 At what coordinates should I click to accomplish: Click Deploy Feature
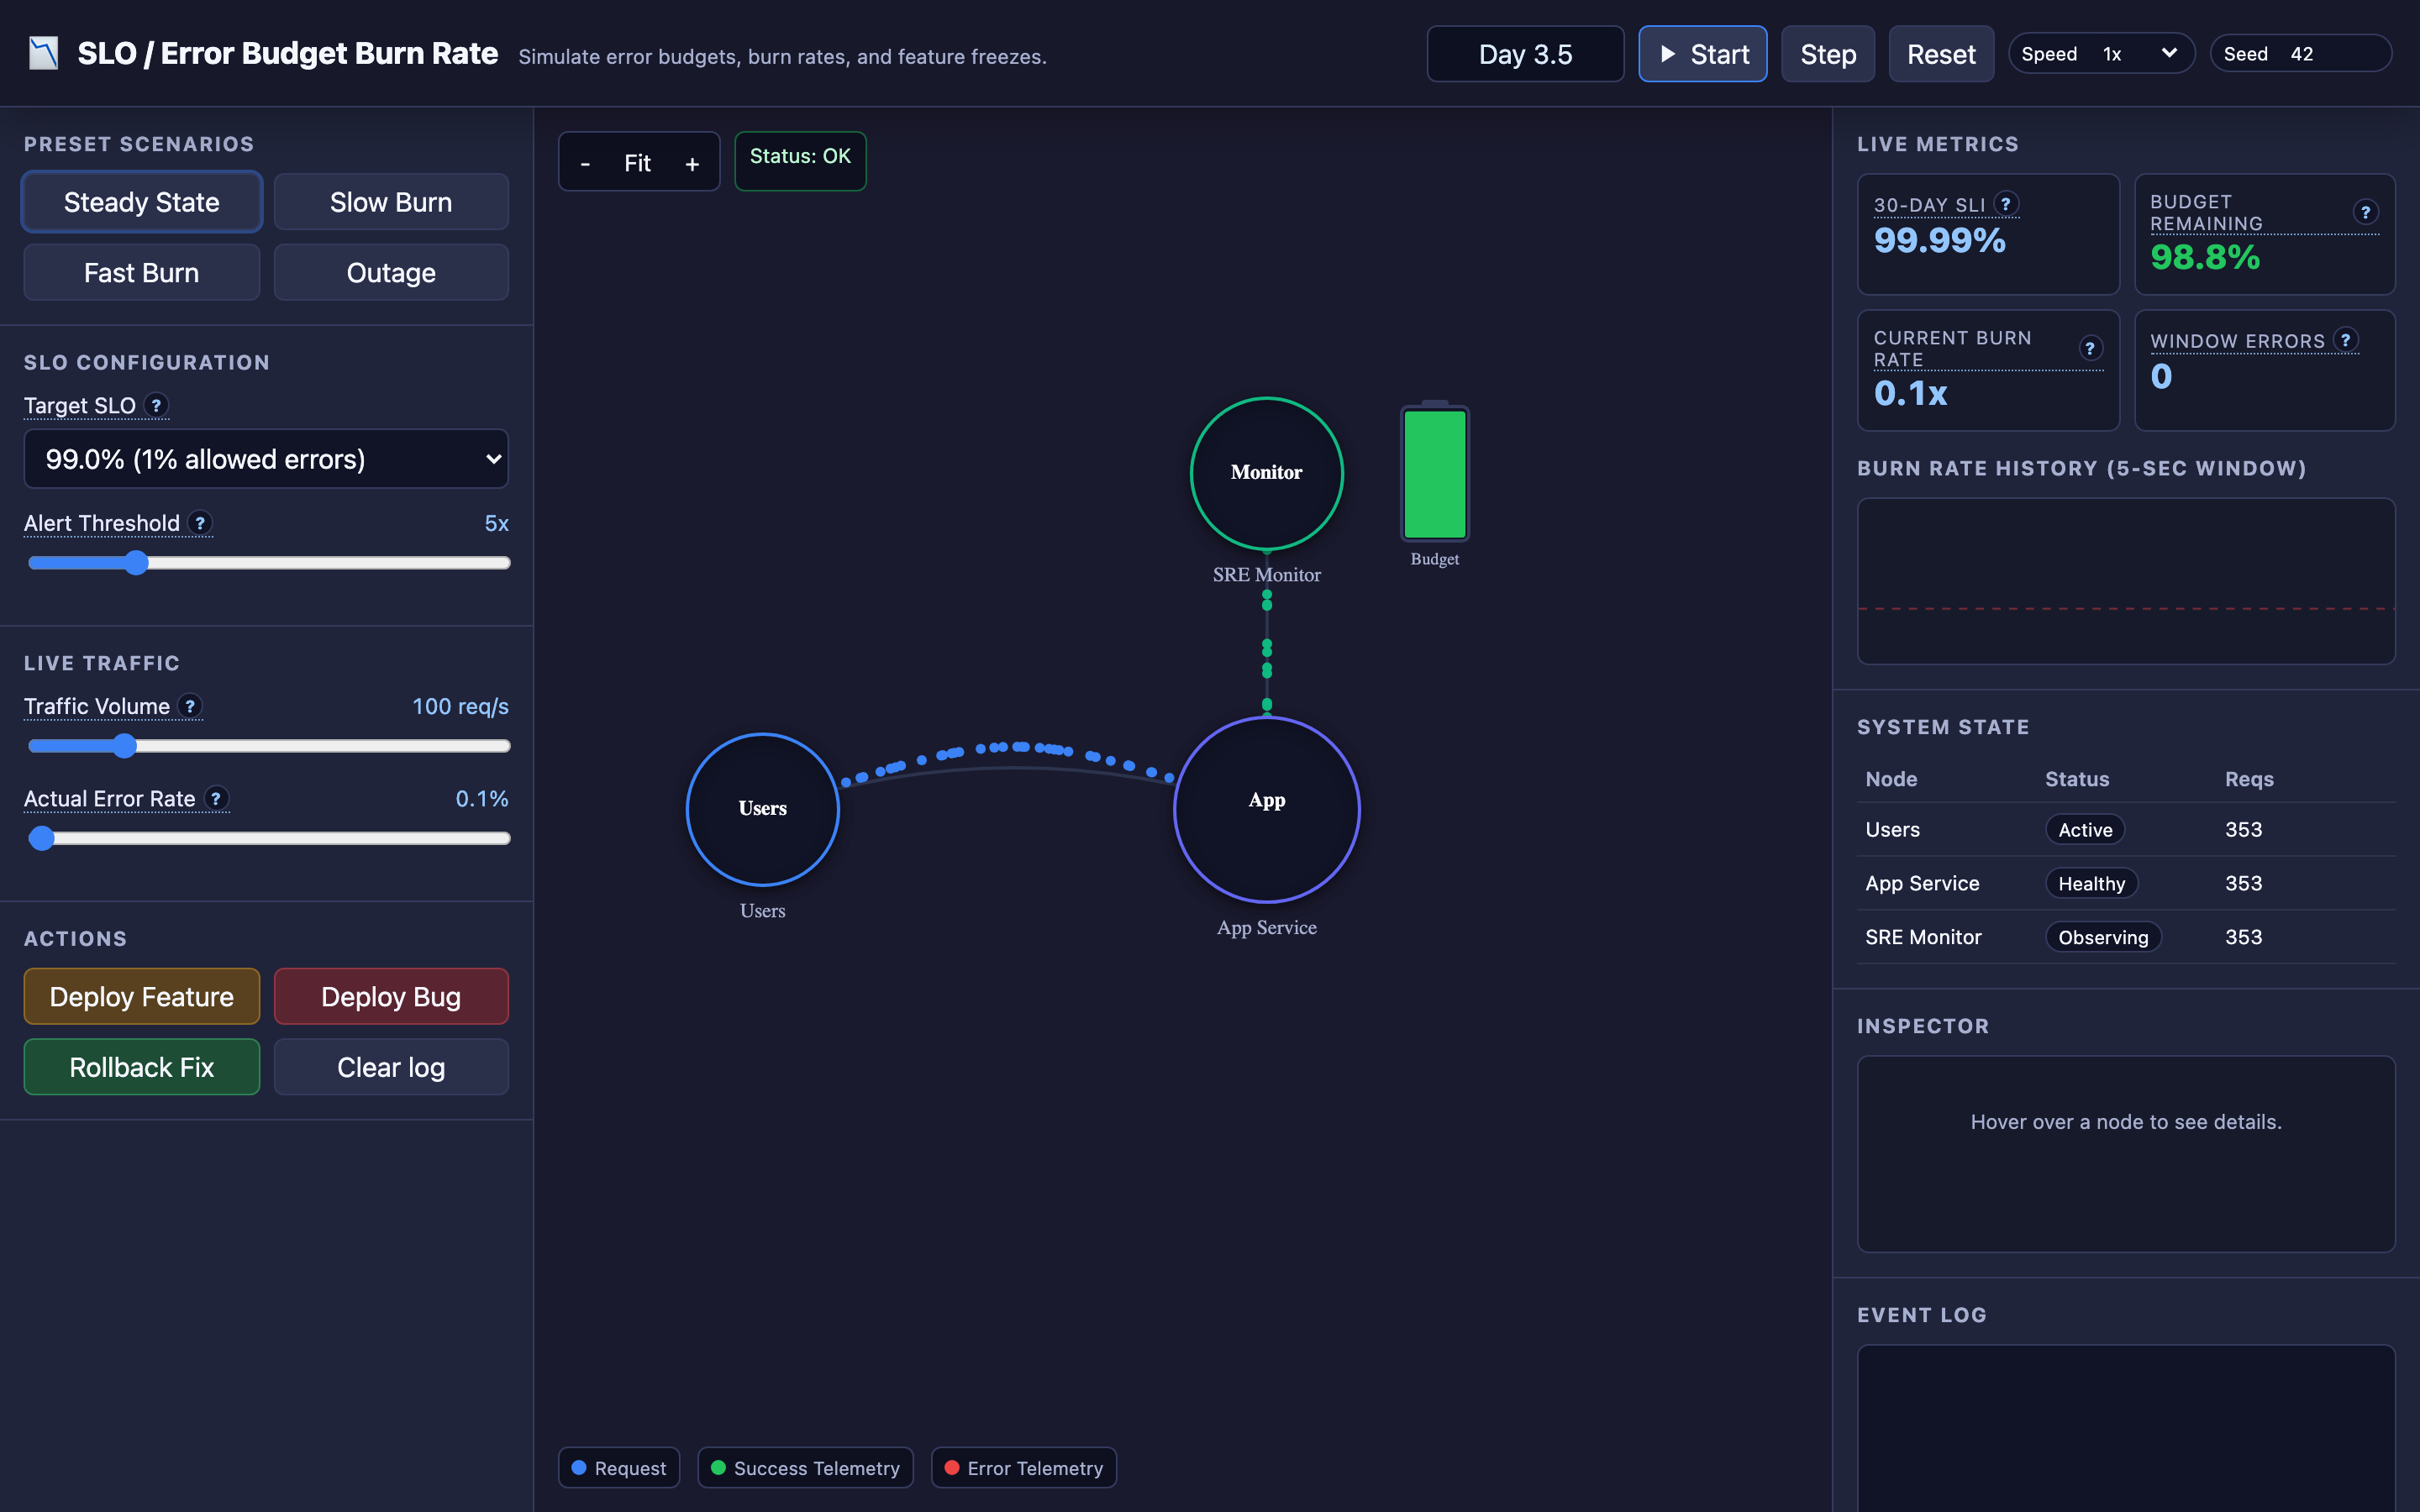point(142,996)
